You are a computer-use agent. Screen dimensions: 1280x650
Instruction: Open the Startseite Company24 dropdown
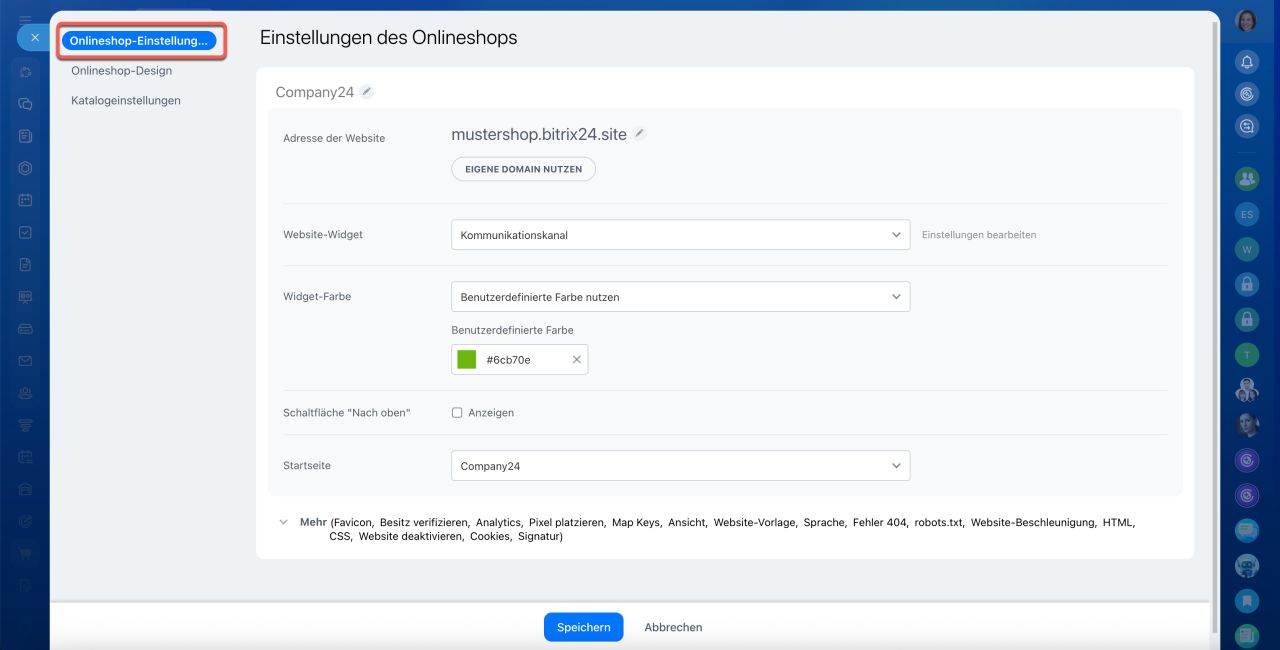680,466
